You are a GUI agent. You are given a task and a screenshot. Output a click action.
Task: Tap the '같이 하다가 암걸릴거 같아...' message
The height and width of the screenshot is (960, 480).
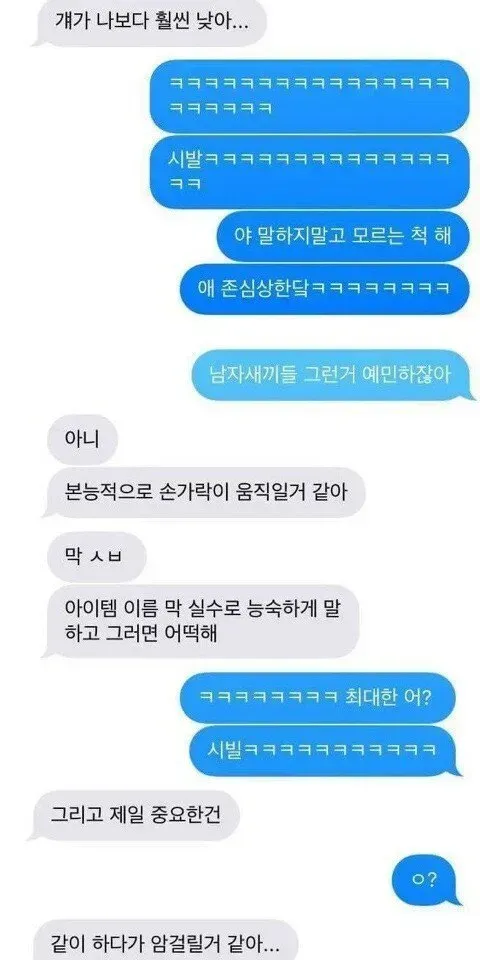(x=165, y=940)
